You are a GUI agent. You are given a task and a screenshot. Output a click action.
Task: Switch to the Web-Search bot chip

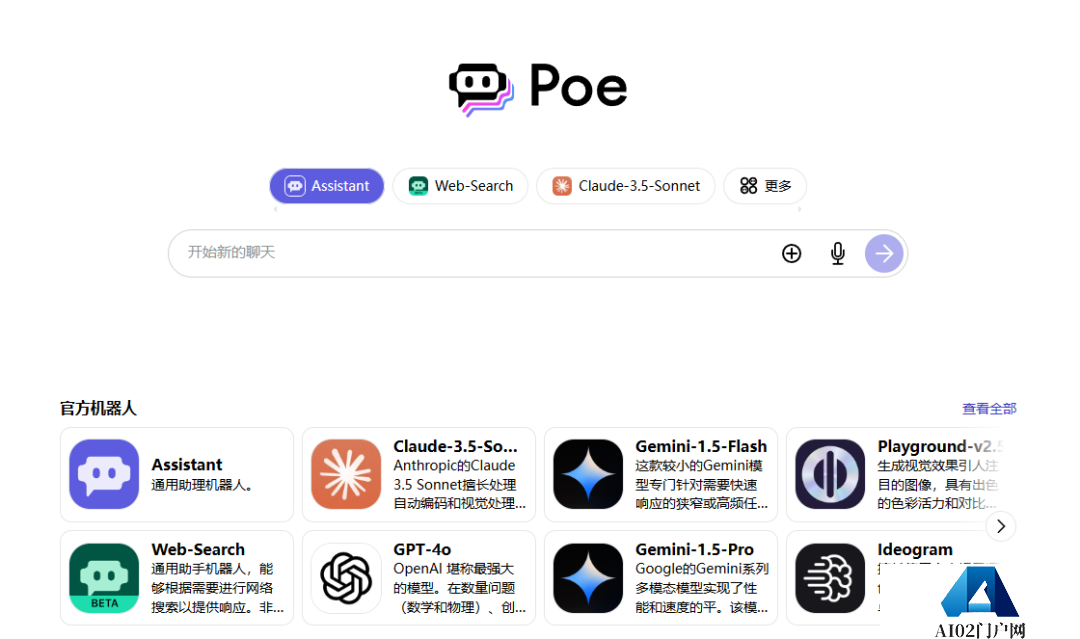point(460,186)
